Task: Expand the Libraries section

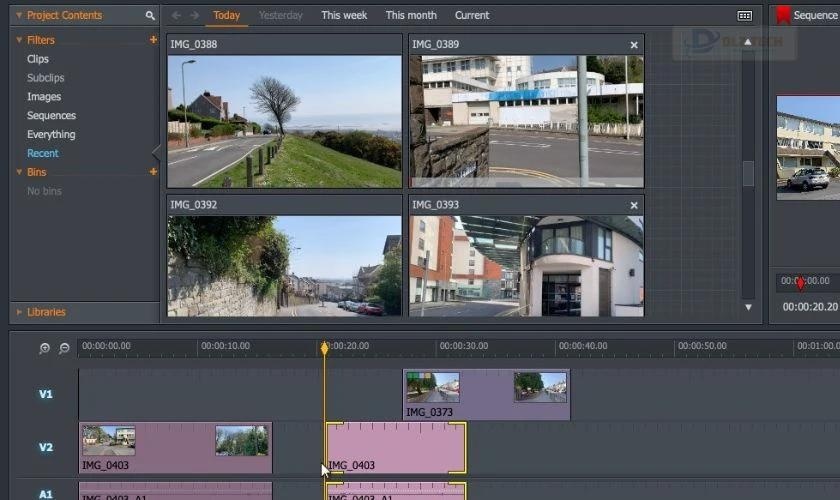Action: [19, 312]
